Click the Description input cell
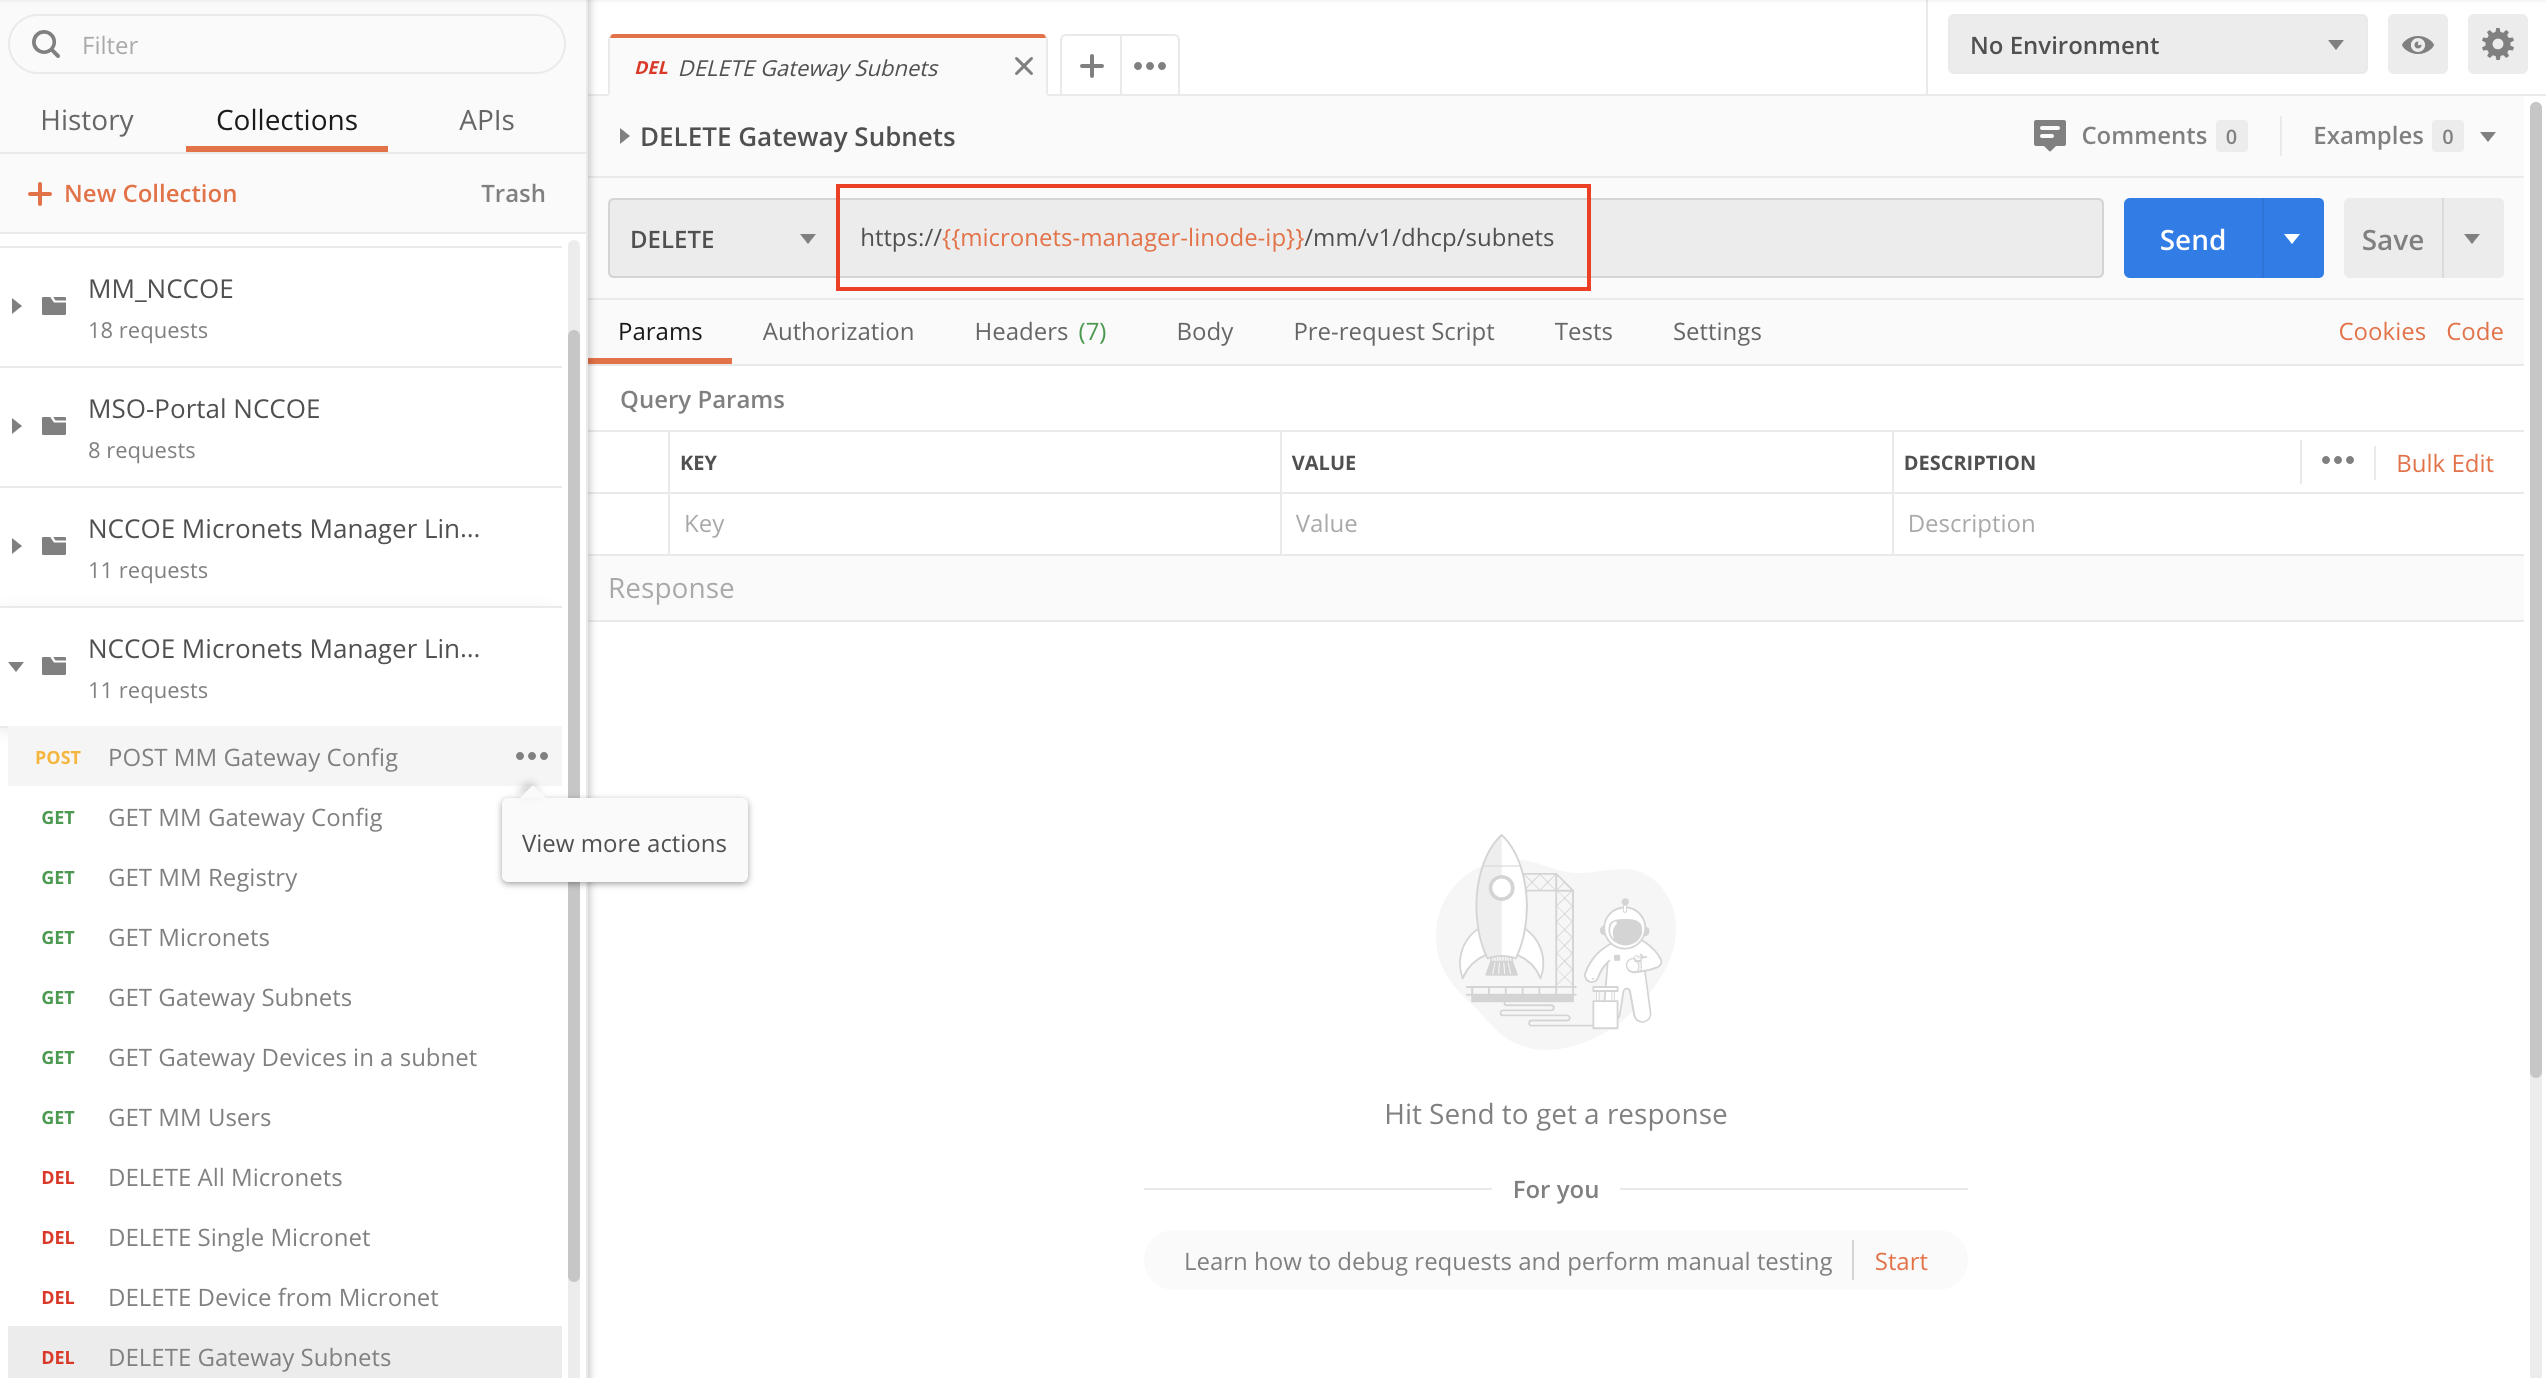This screenshot has width=2546, height=1378. (2206, 524)
